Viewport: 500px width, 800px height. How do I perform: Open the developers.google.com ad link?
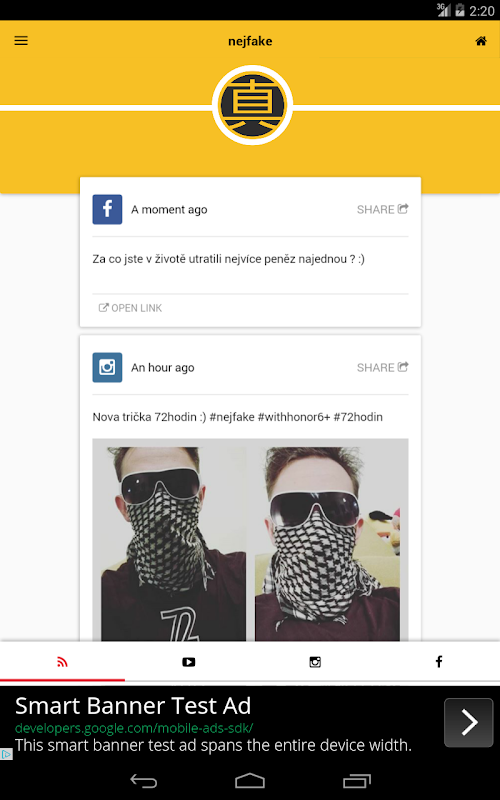134,728
